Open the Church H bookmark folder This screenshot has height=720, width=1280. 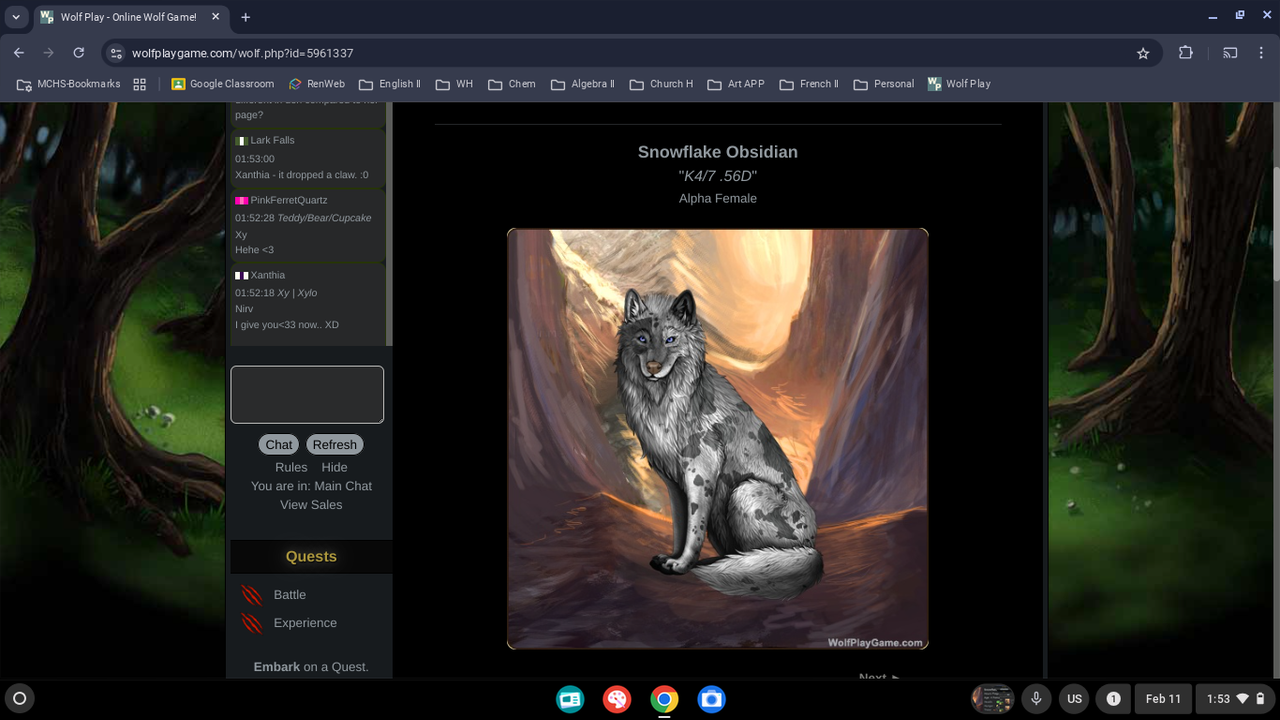[x=661, y=84]
